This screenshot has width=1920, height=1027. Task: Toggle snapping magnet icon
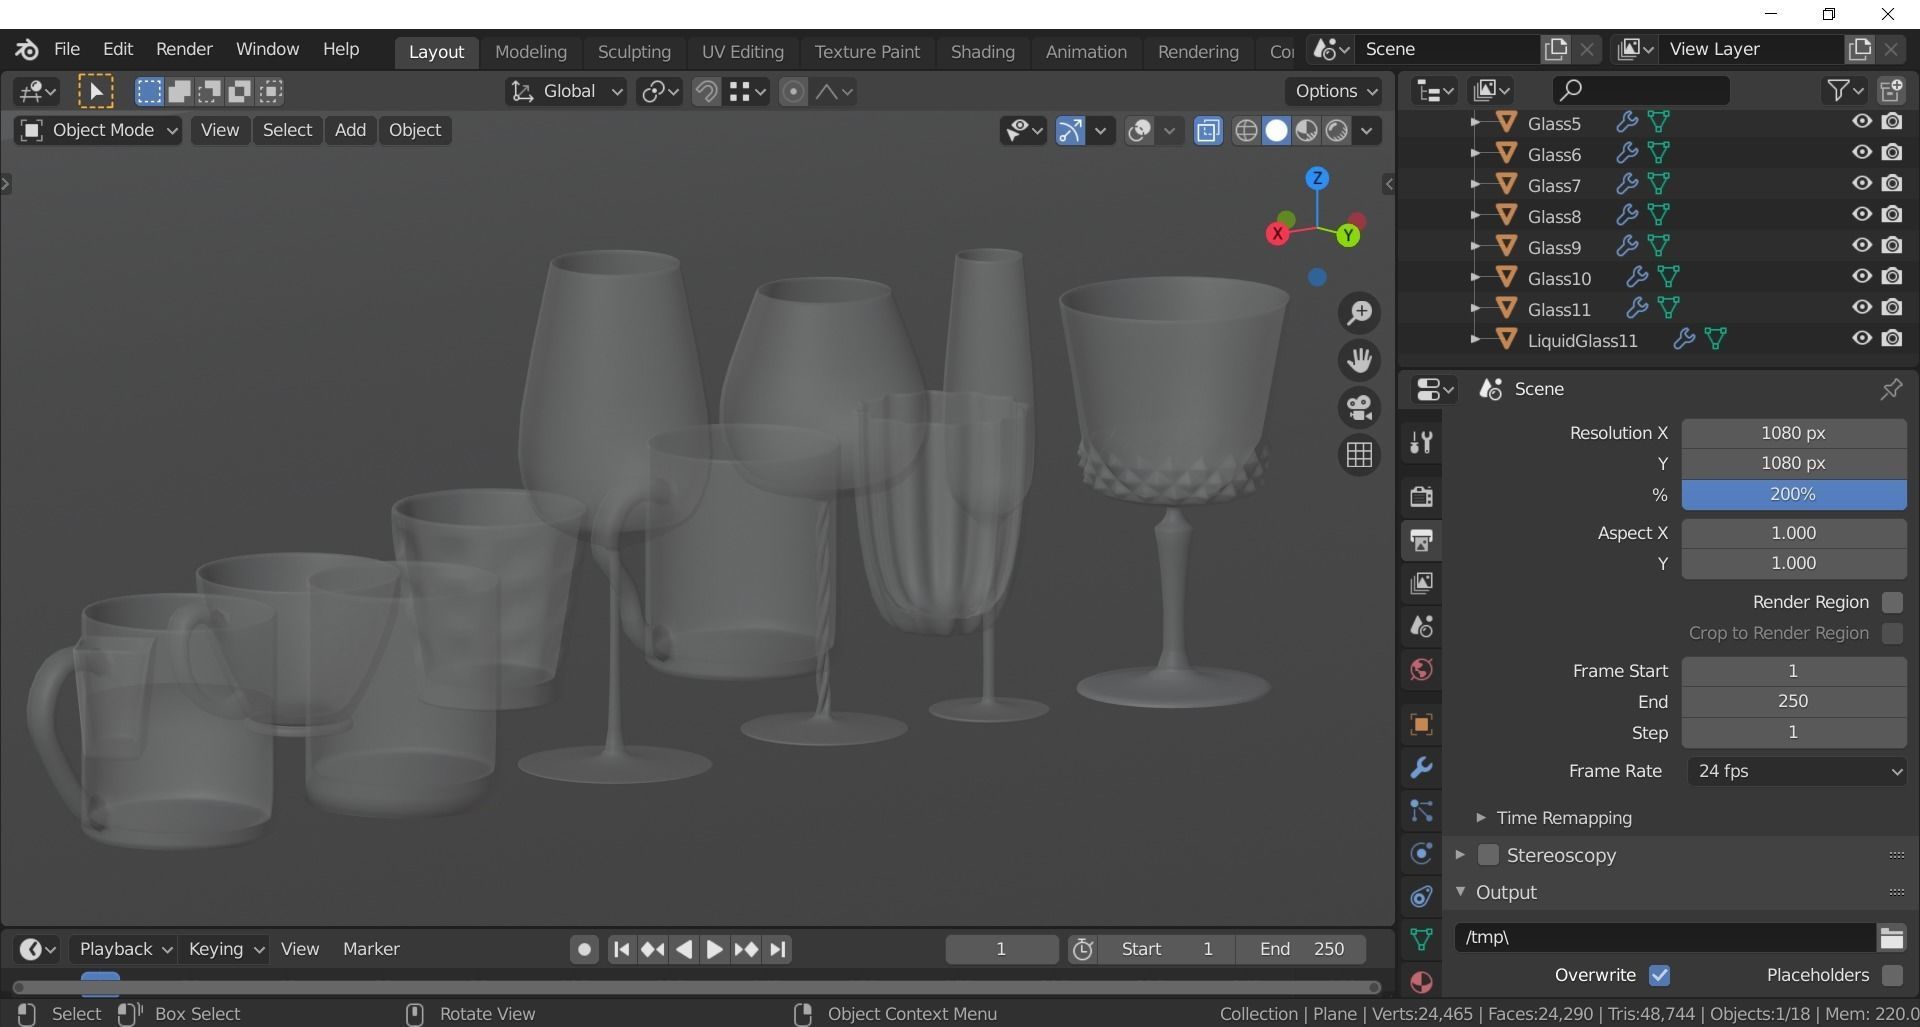coord(706,92)
